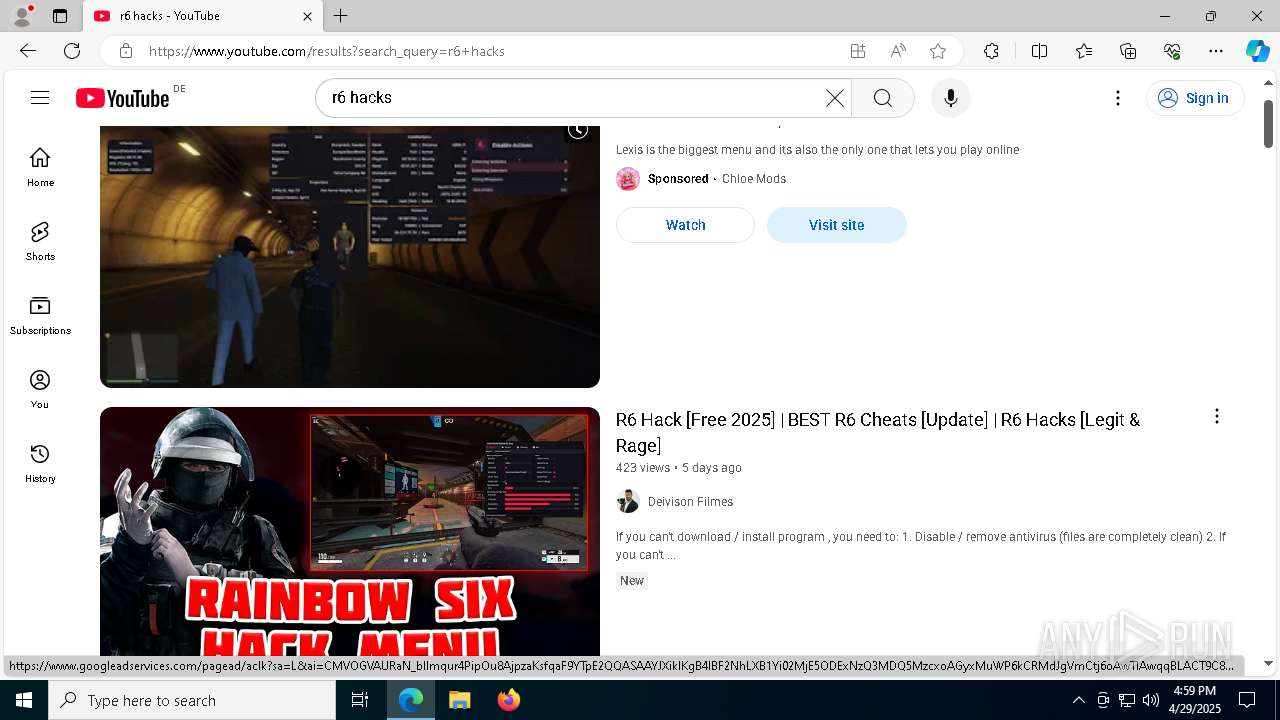Open Collections in Edge toolbar
The width and height of the screenshot is (1280, 720).
1128,51
